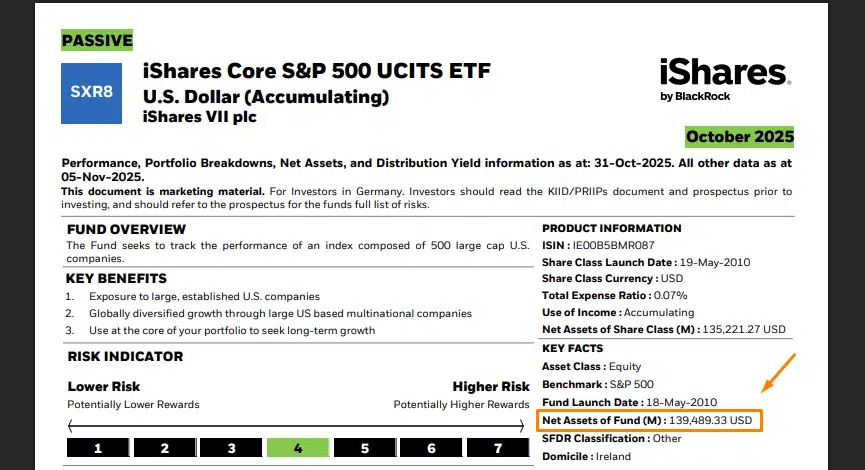Click risk indicator box number 1

pos(98,448)
